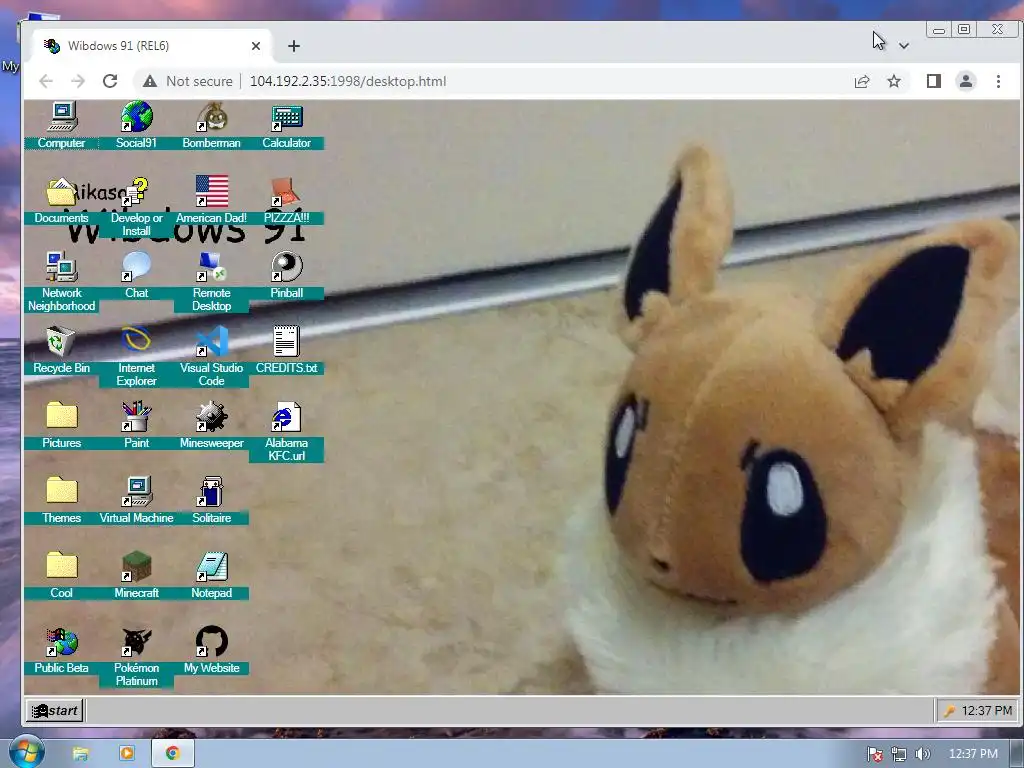Screen dimensions: 1024x768
Task: Open Action Center flag icon
Action: pos(875,754)
